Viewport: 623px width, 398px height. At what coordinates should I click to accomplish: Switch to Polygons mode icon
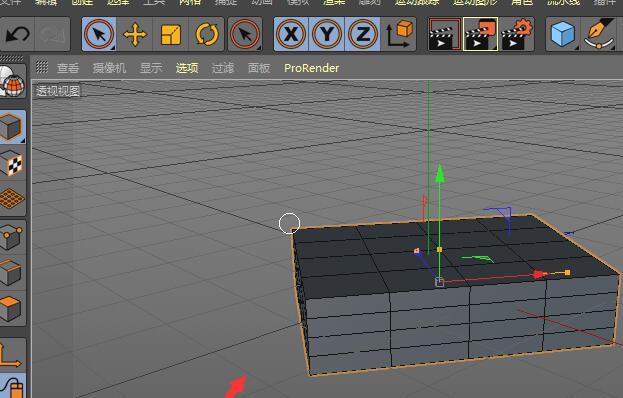point(11,308)
